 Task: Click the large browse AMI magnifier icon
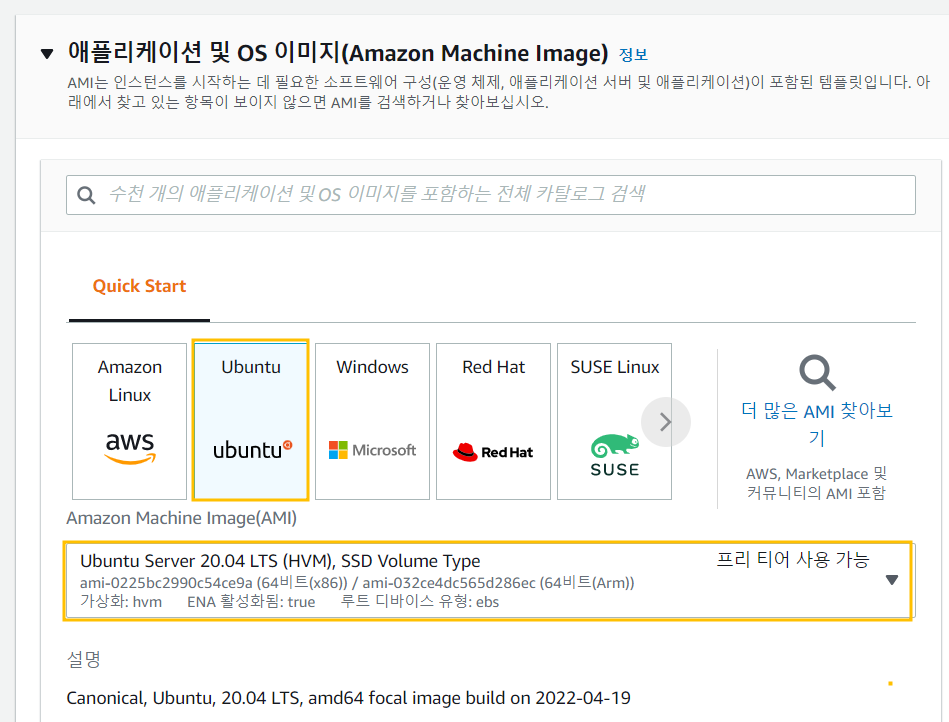pos(817,373)
